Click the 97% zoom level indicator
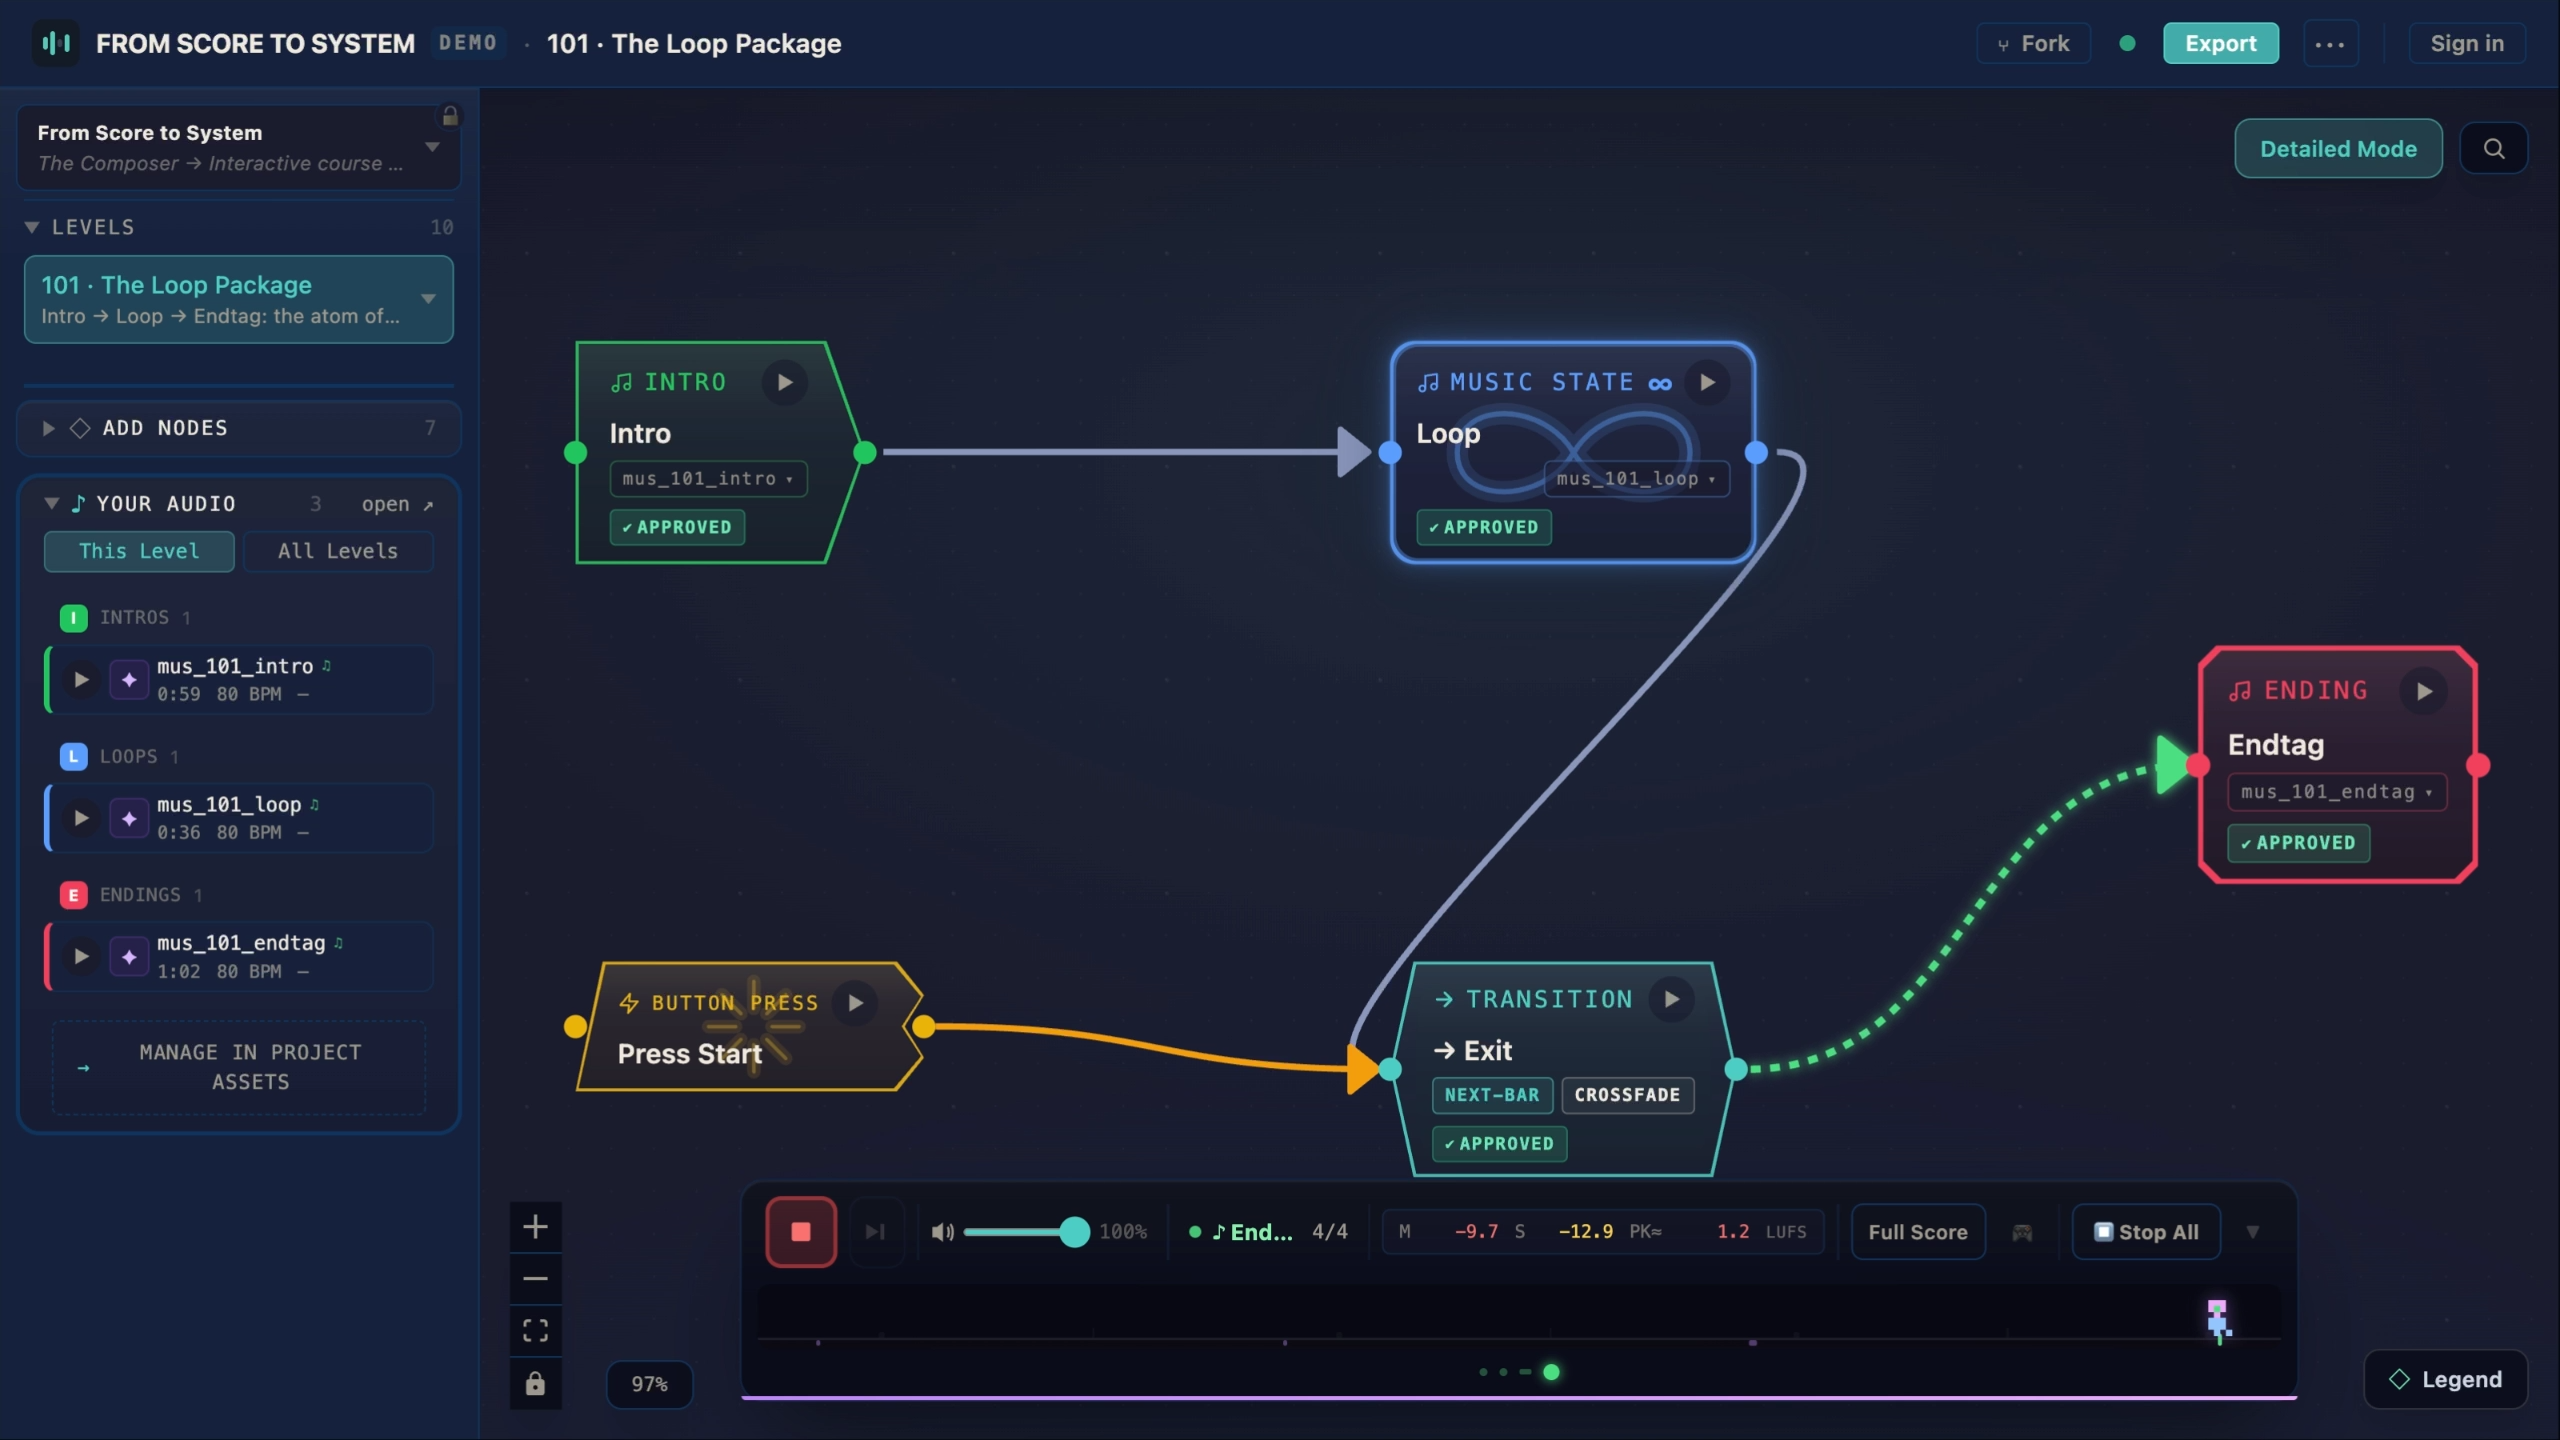Image resolution: width=2560 pixels, height=1440 pixels. click(649, 1384)
